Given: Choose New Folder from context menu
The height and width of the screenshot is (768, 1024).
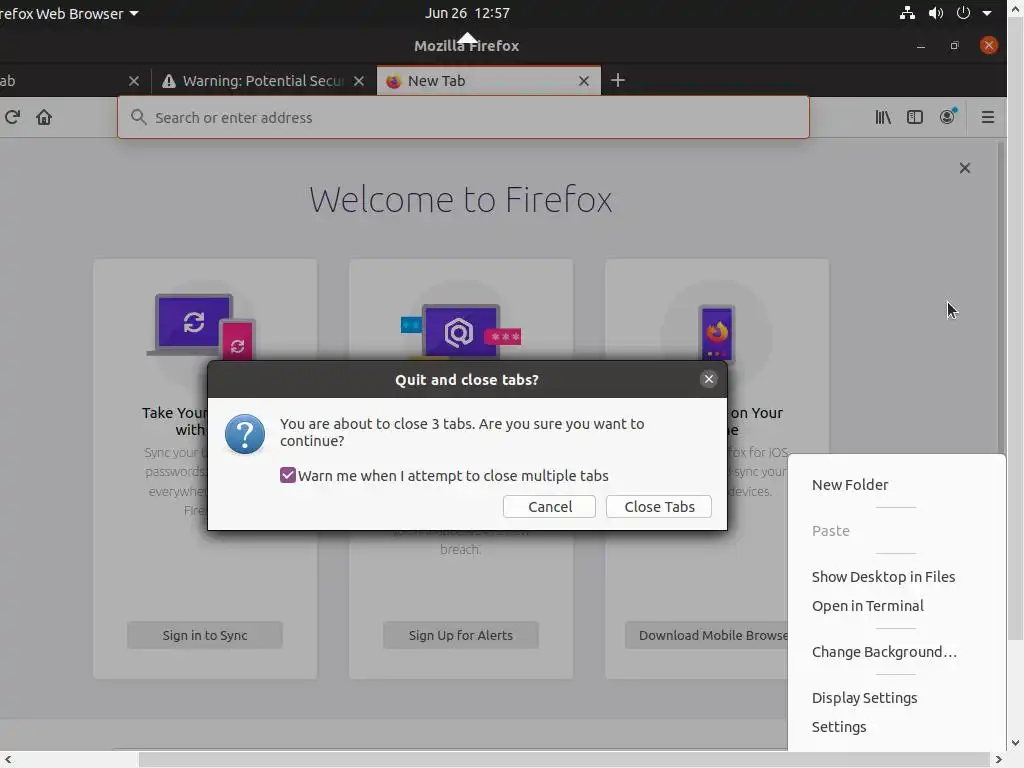Looking at the screenshot, I should pyautogui.click(x=850, y=485).
